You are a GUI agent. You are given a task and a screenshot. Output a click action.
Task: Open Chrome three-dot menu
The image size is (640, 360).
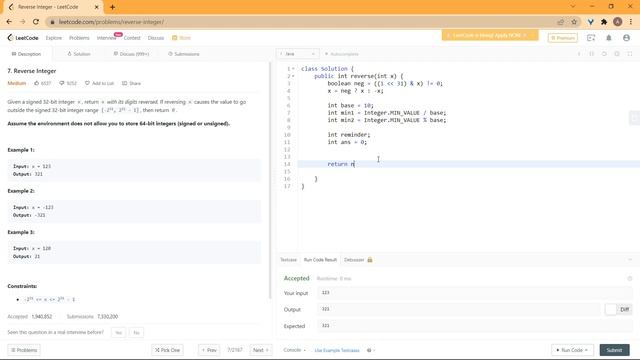[631, 22]
